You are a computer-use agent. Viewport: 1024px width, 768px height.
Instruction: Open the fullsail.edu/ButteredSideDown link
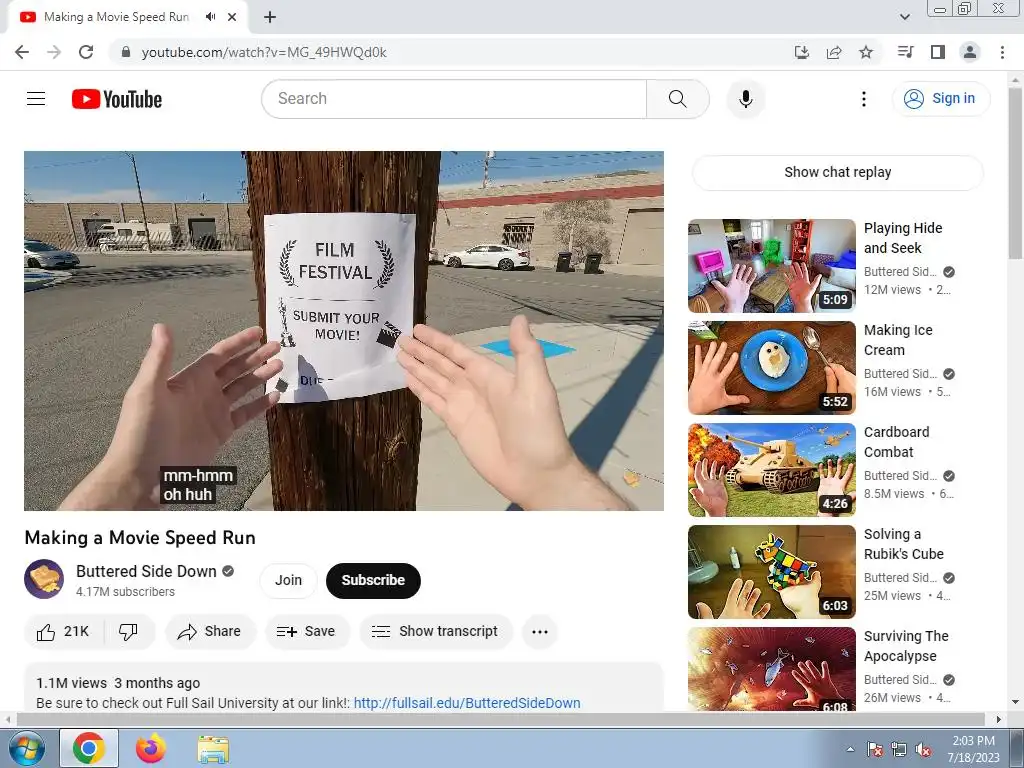click(x=467, y=703)
